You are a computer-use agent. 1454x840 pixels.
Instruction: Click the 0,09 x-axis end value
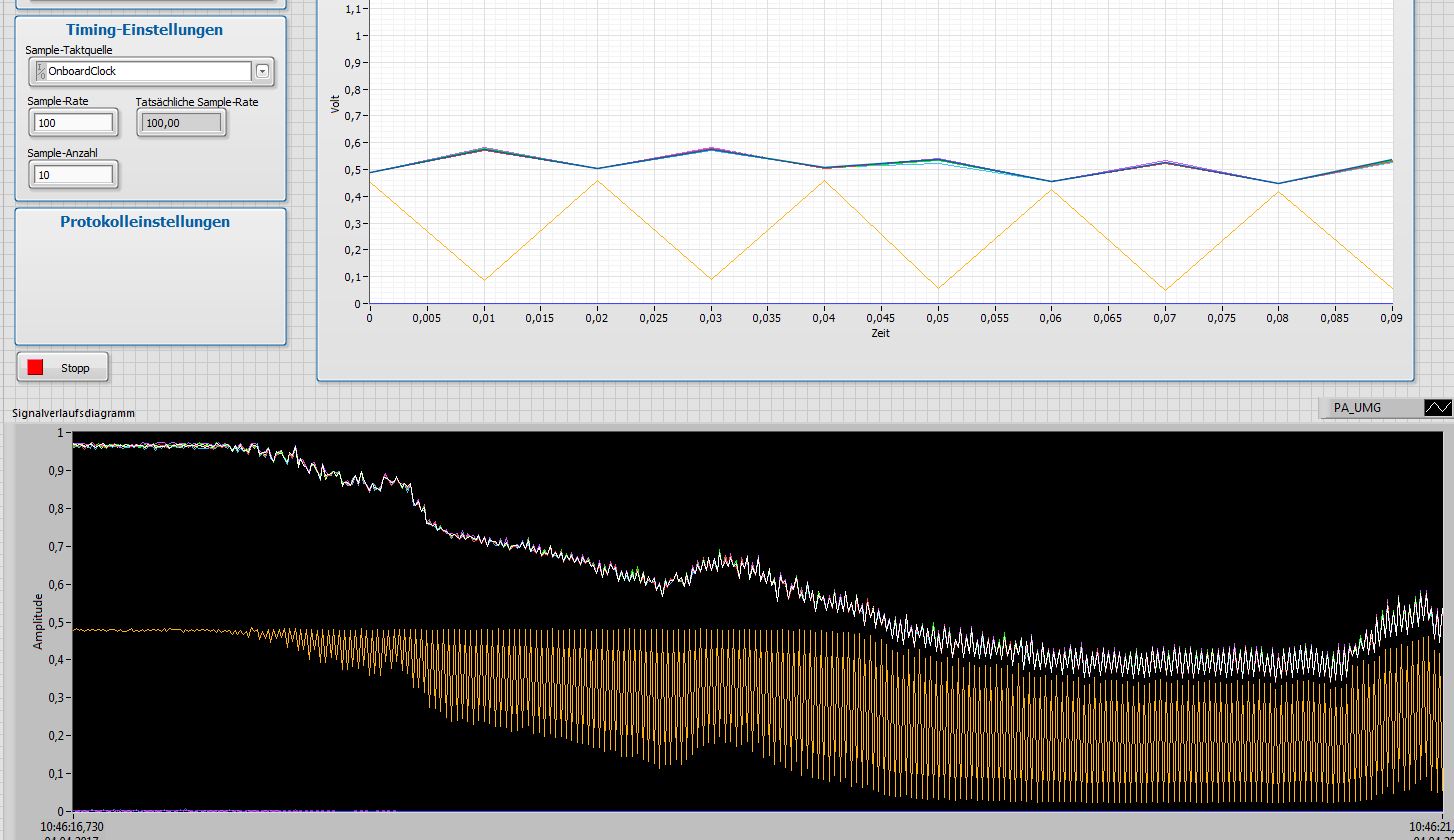pyautogui.click(x=1392, y=318)
